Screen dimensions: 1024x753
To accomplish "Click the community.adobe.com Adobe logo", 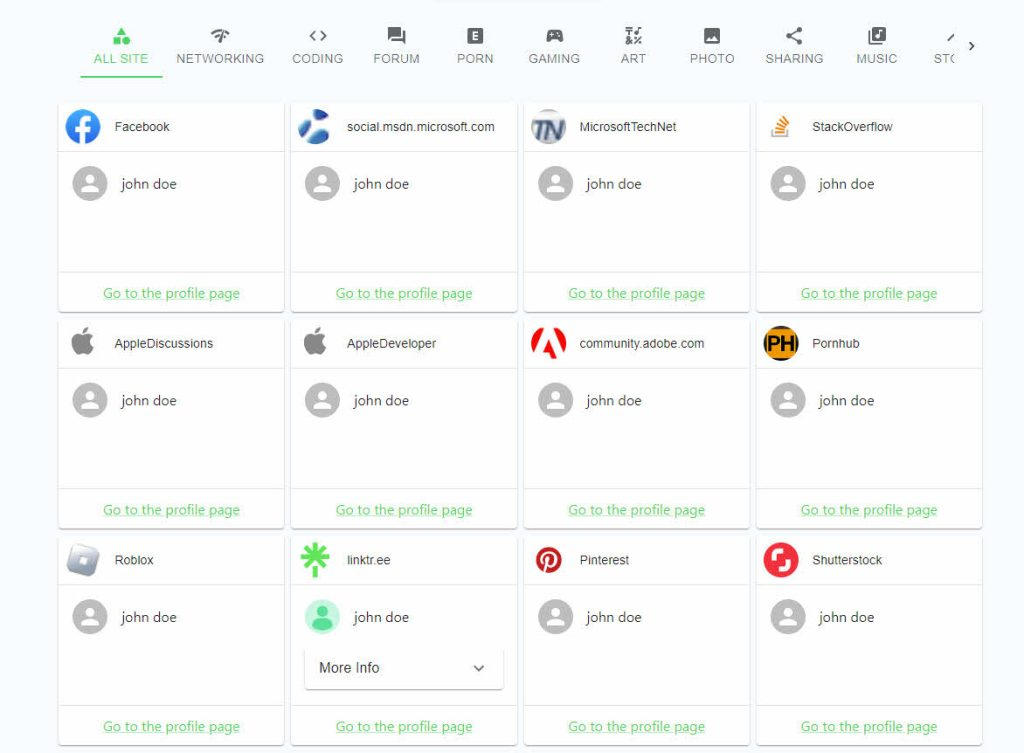I will point(548,343).
